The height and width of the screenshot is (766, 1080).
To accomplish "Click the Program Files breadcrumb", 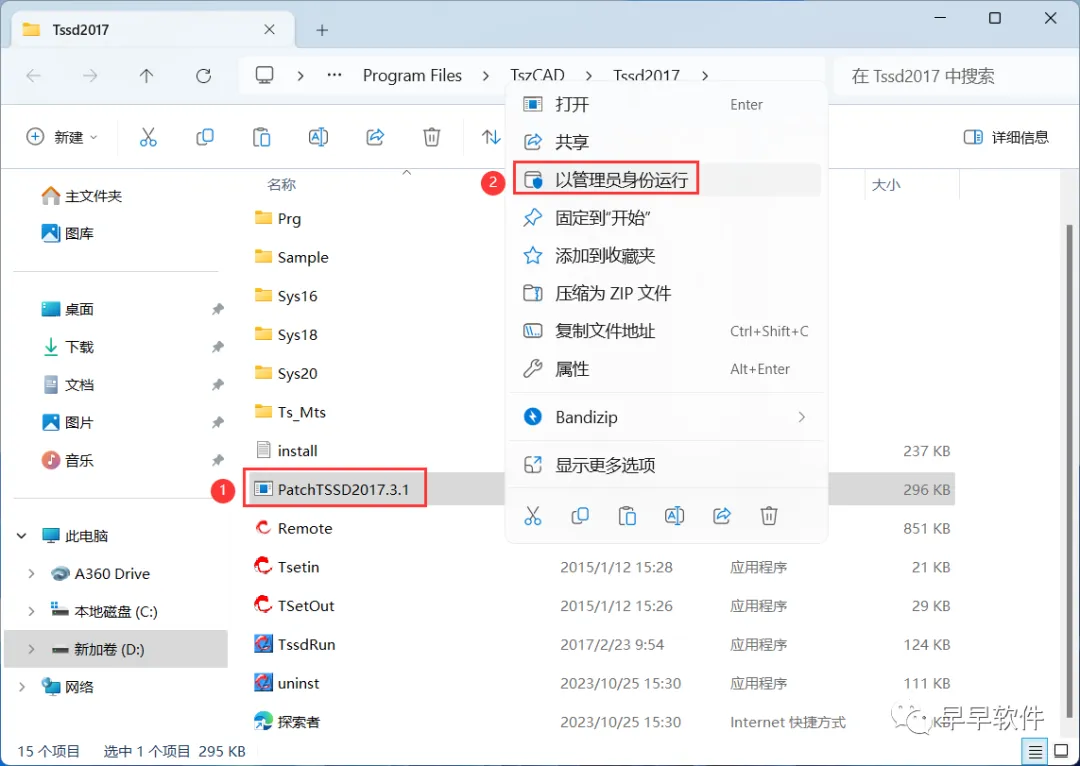I will tap(412, 76).
